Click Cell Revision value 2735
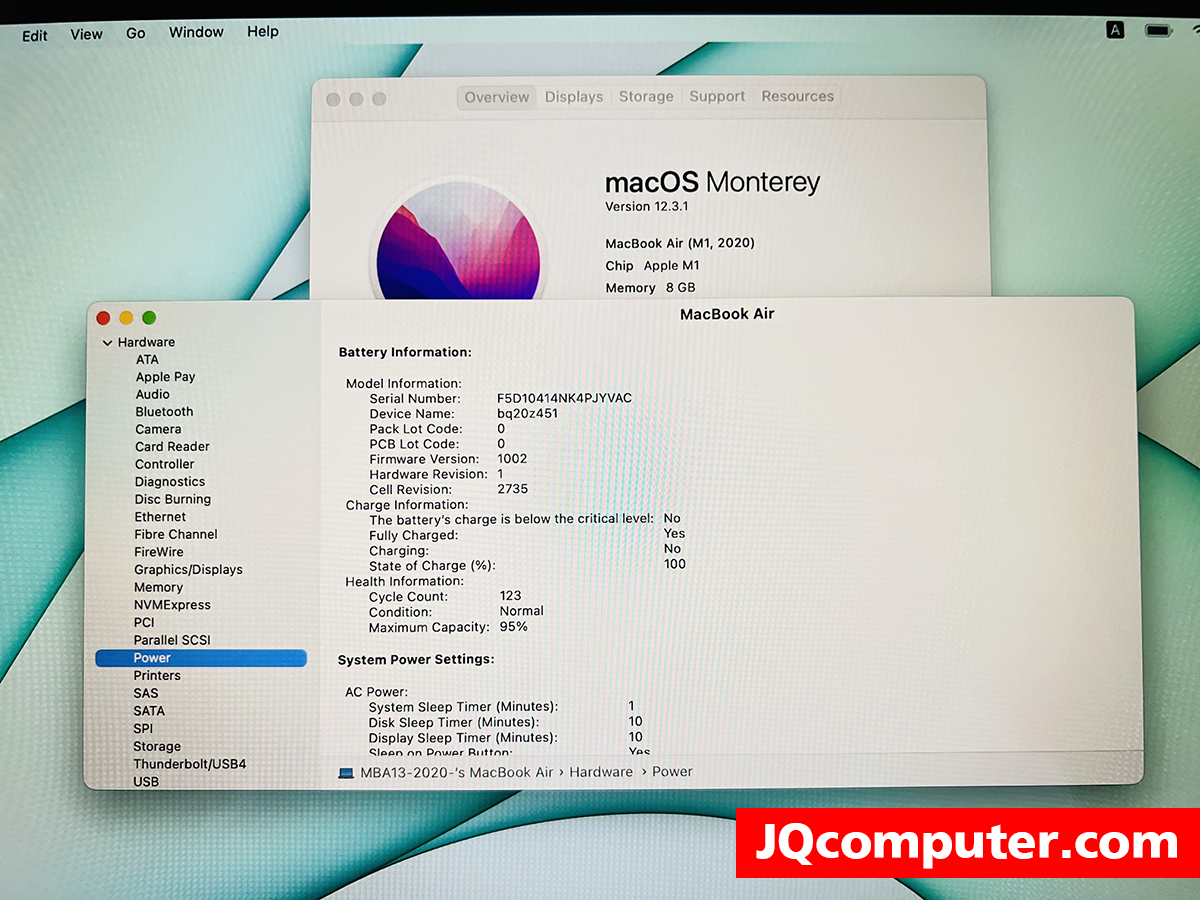This screenshot has height=900, width=1200. coord(512,489)
